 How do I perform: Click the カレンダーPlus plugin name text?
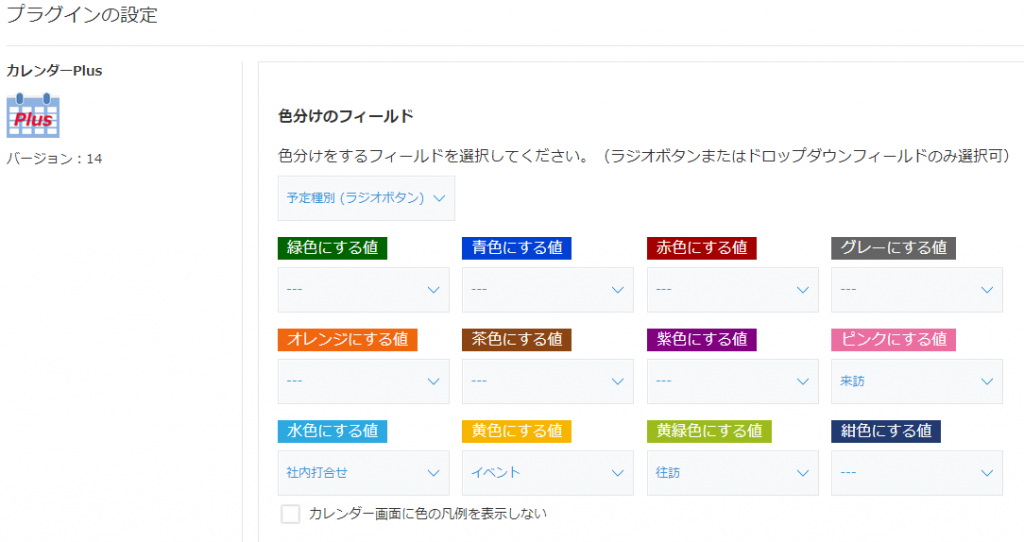(54, 71)
